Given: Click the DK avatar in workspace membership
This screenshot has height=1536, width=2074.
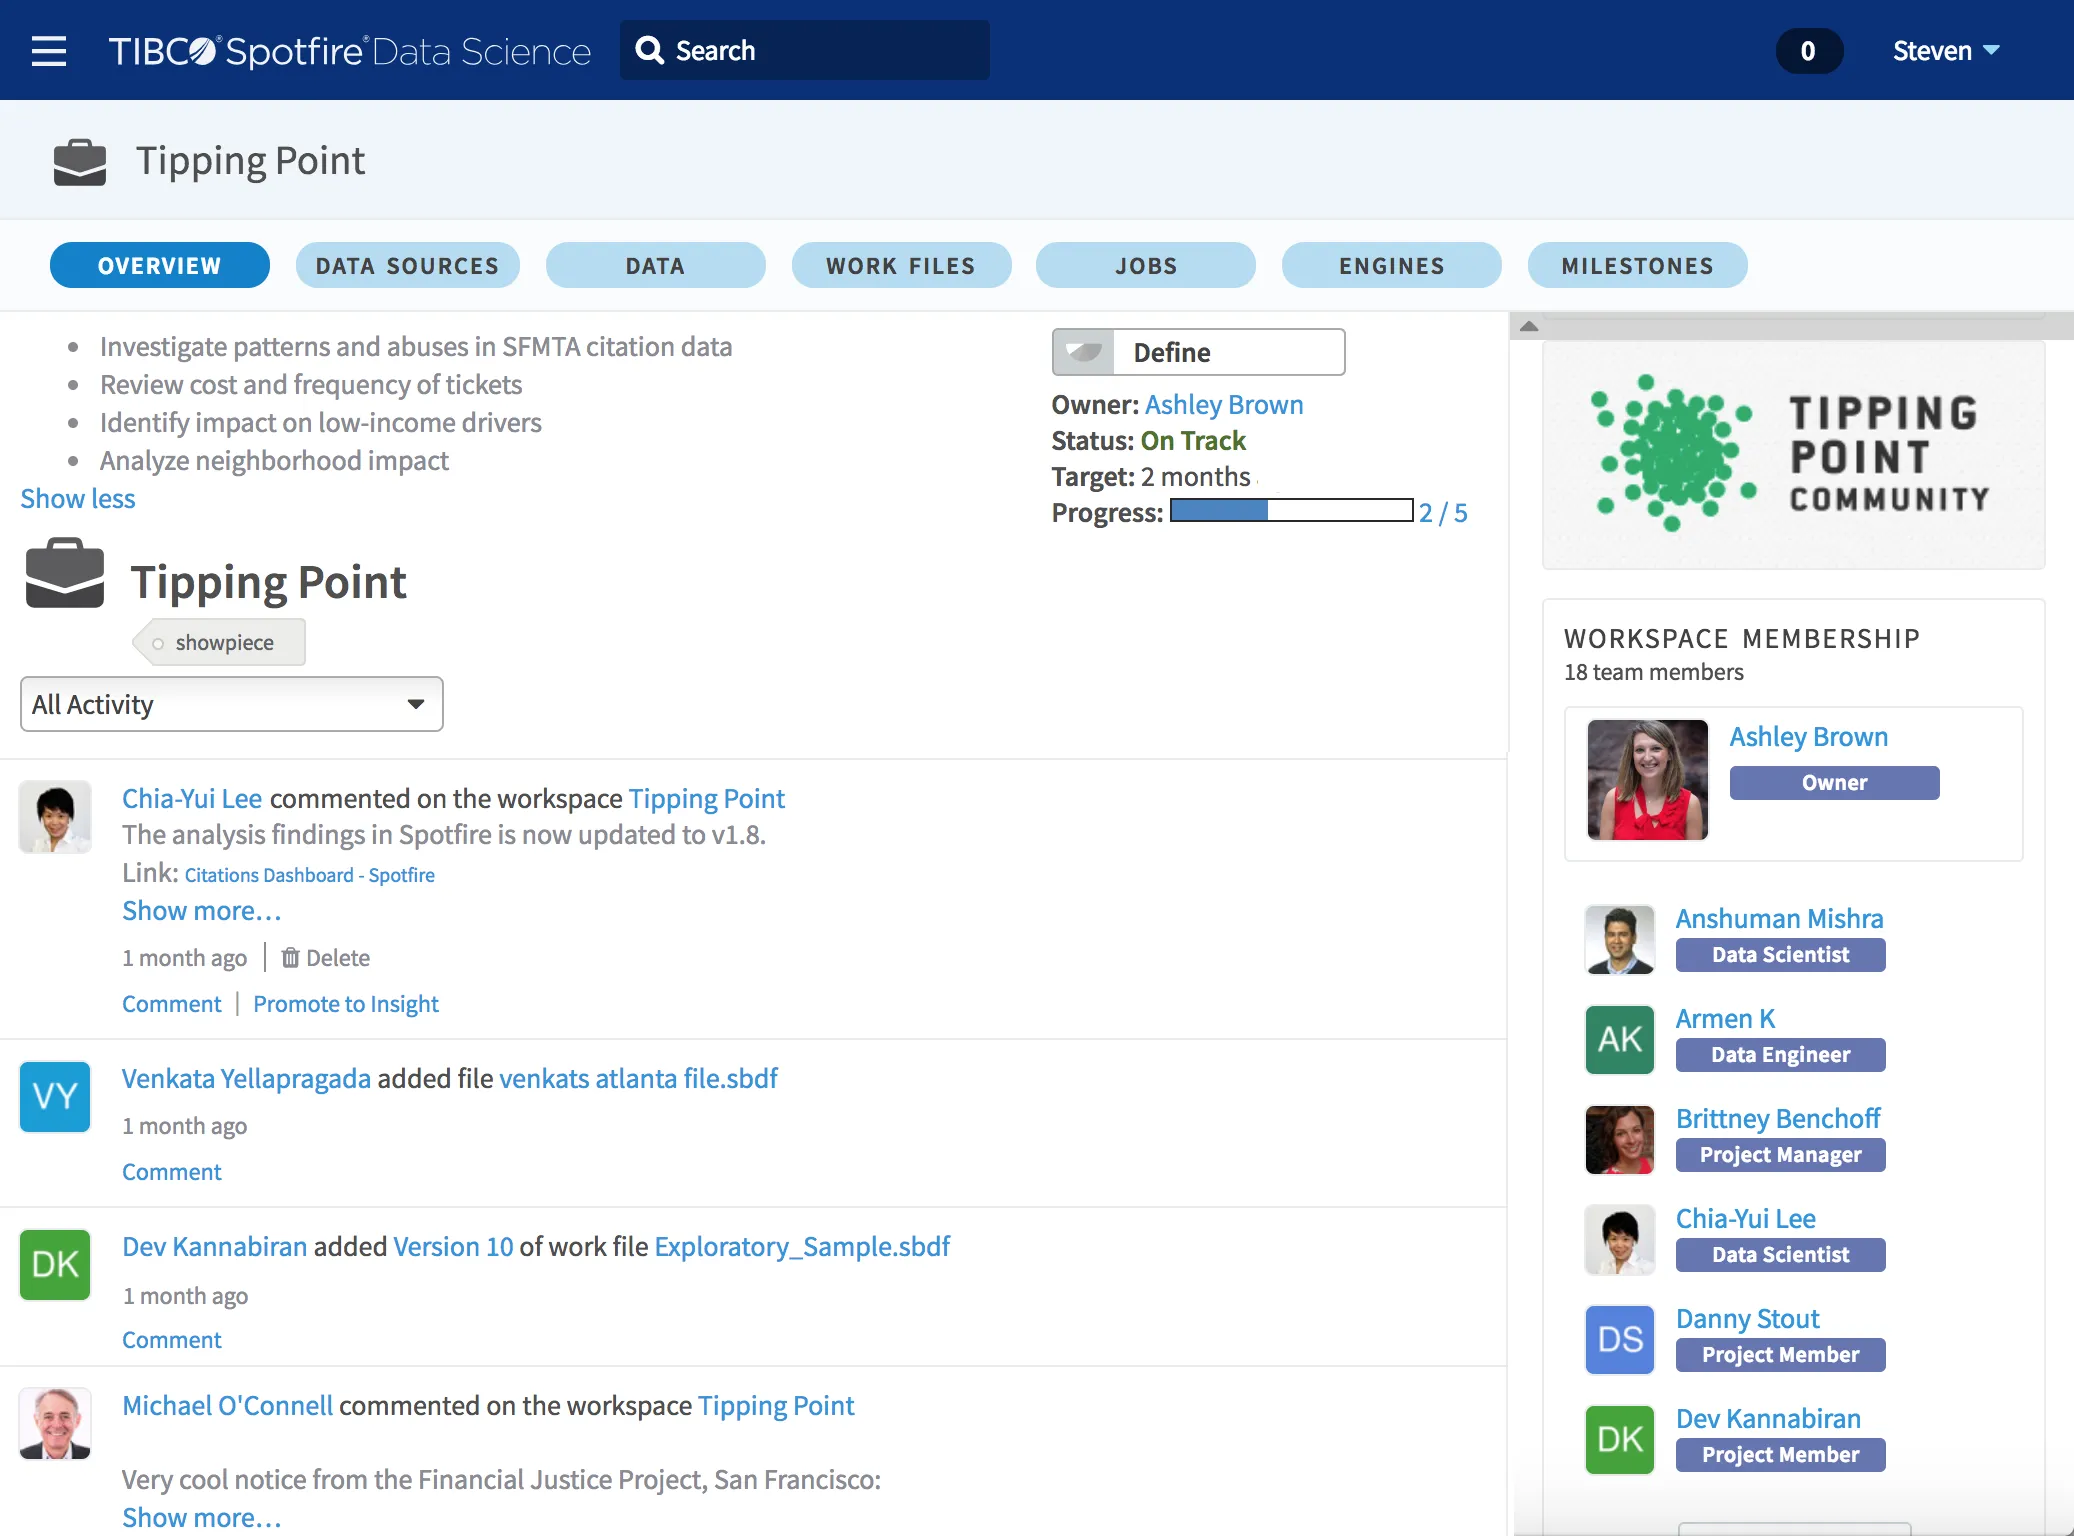Looking at the screenshot, I should pyautogui.click(x=1620, y=1440).
